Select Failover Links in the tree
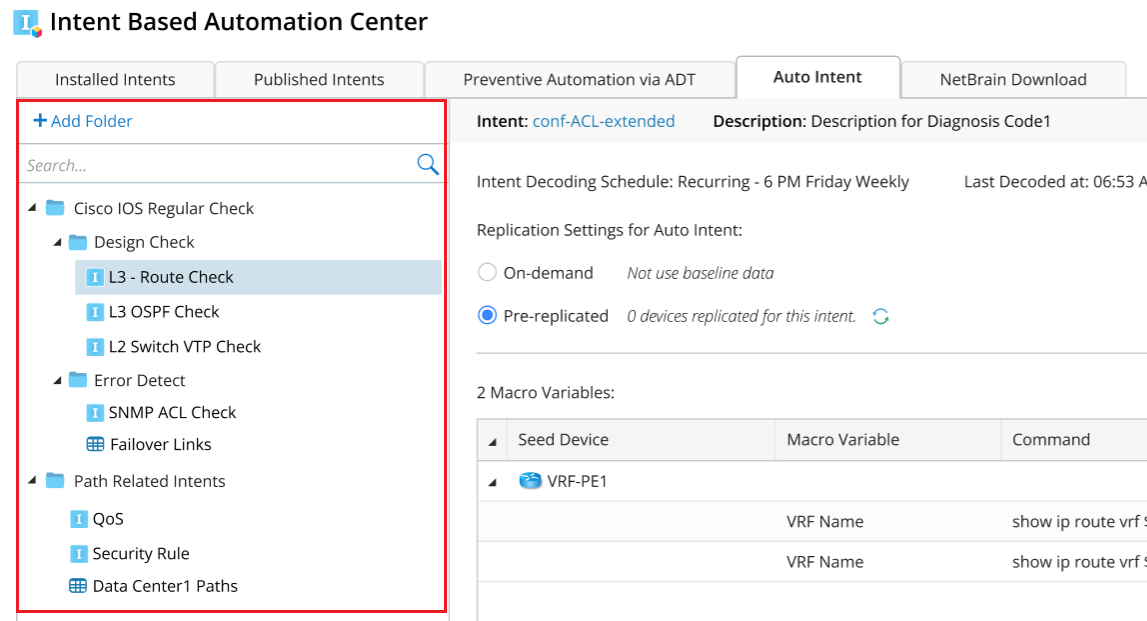The width and height of the screenshot is (1147, 621). [x=160, y=444]
